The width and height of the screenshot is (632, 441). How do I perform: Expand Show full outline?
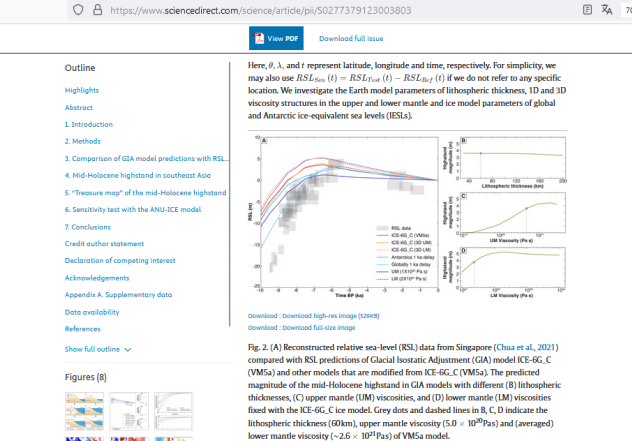click(98, 349)
